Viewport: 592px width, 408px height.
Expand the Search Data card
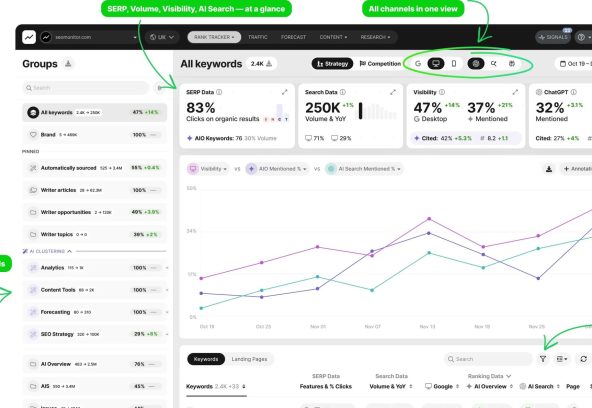coord(393,92)
